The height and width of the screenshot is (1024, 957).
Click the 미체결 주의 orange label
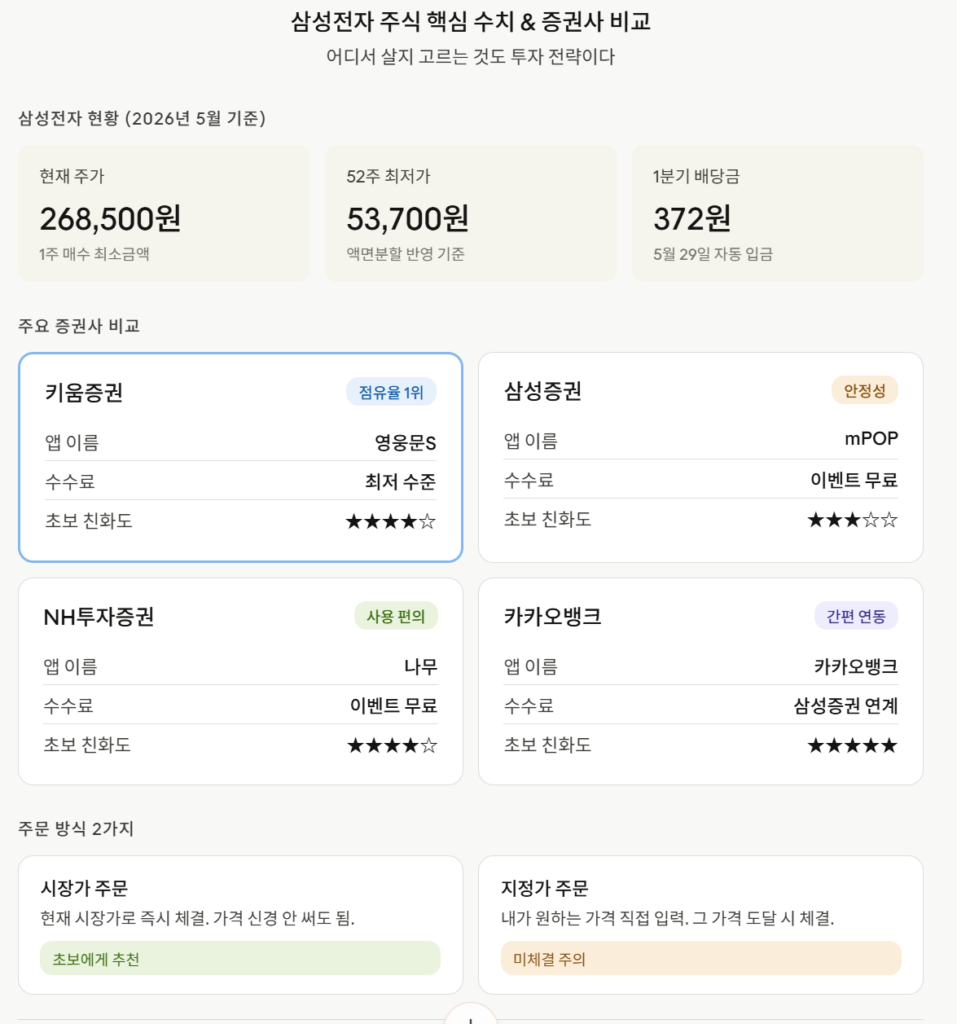701,958
